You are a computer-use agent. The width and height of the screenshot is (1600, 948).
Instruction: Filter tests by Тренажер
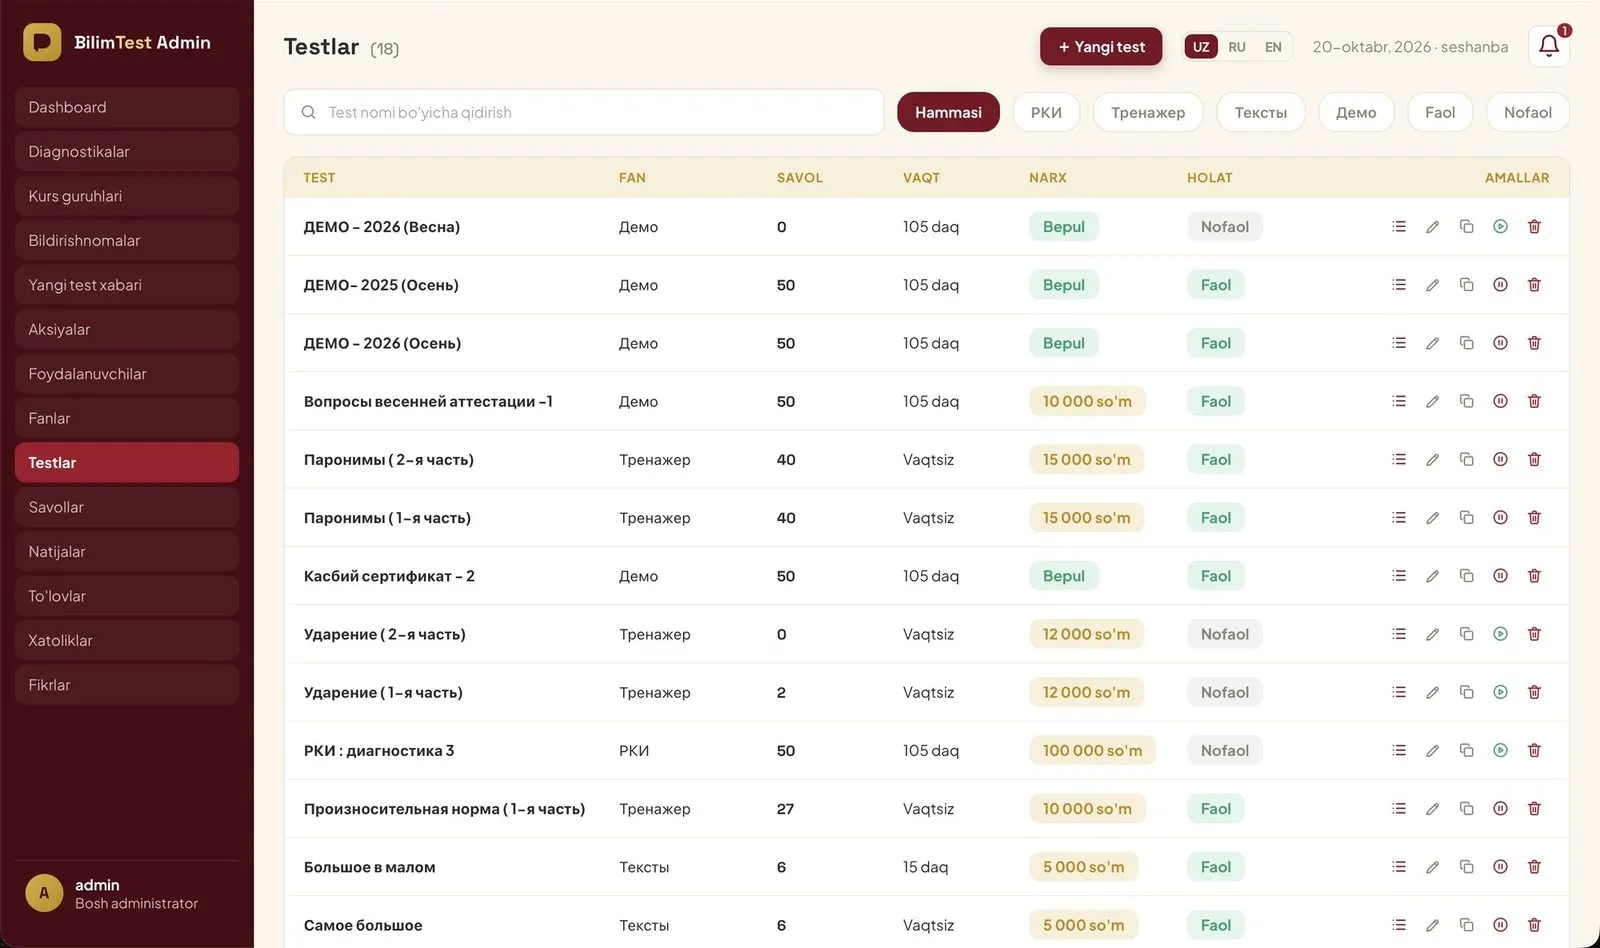[1148, 112]
